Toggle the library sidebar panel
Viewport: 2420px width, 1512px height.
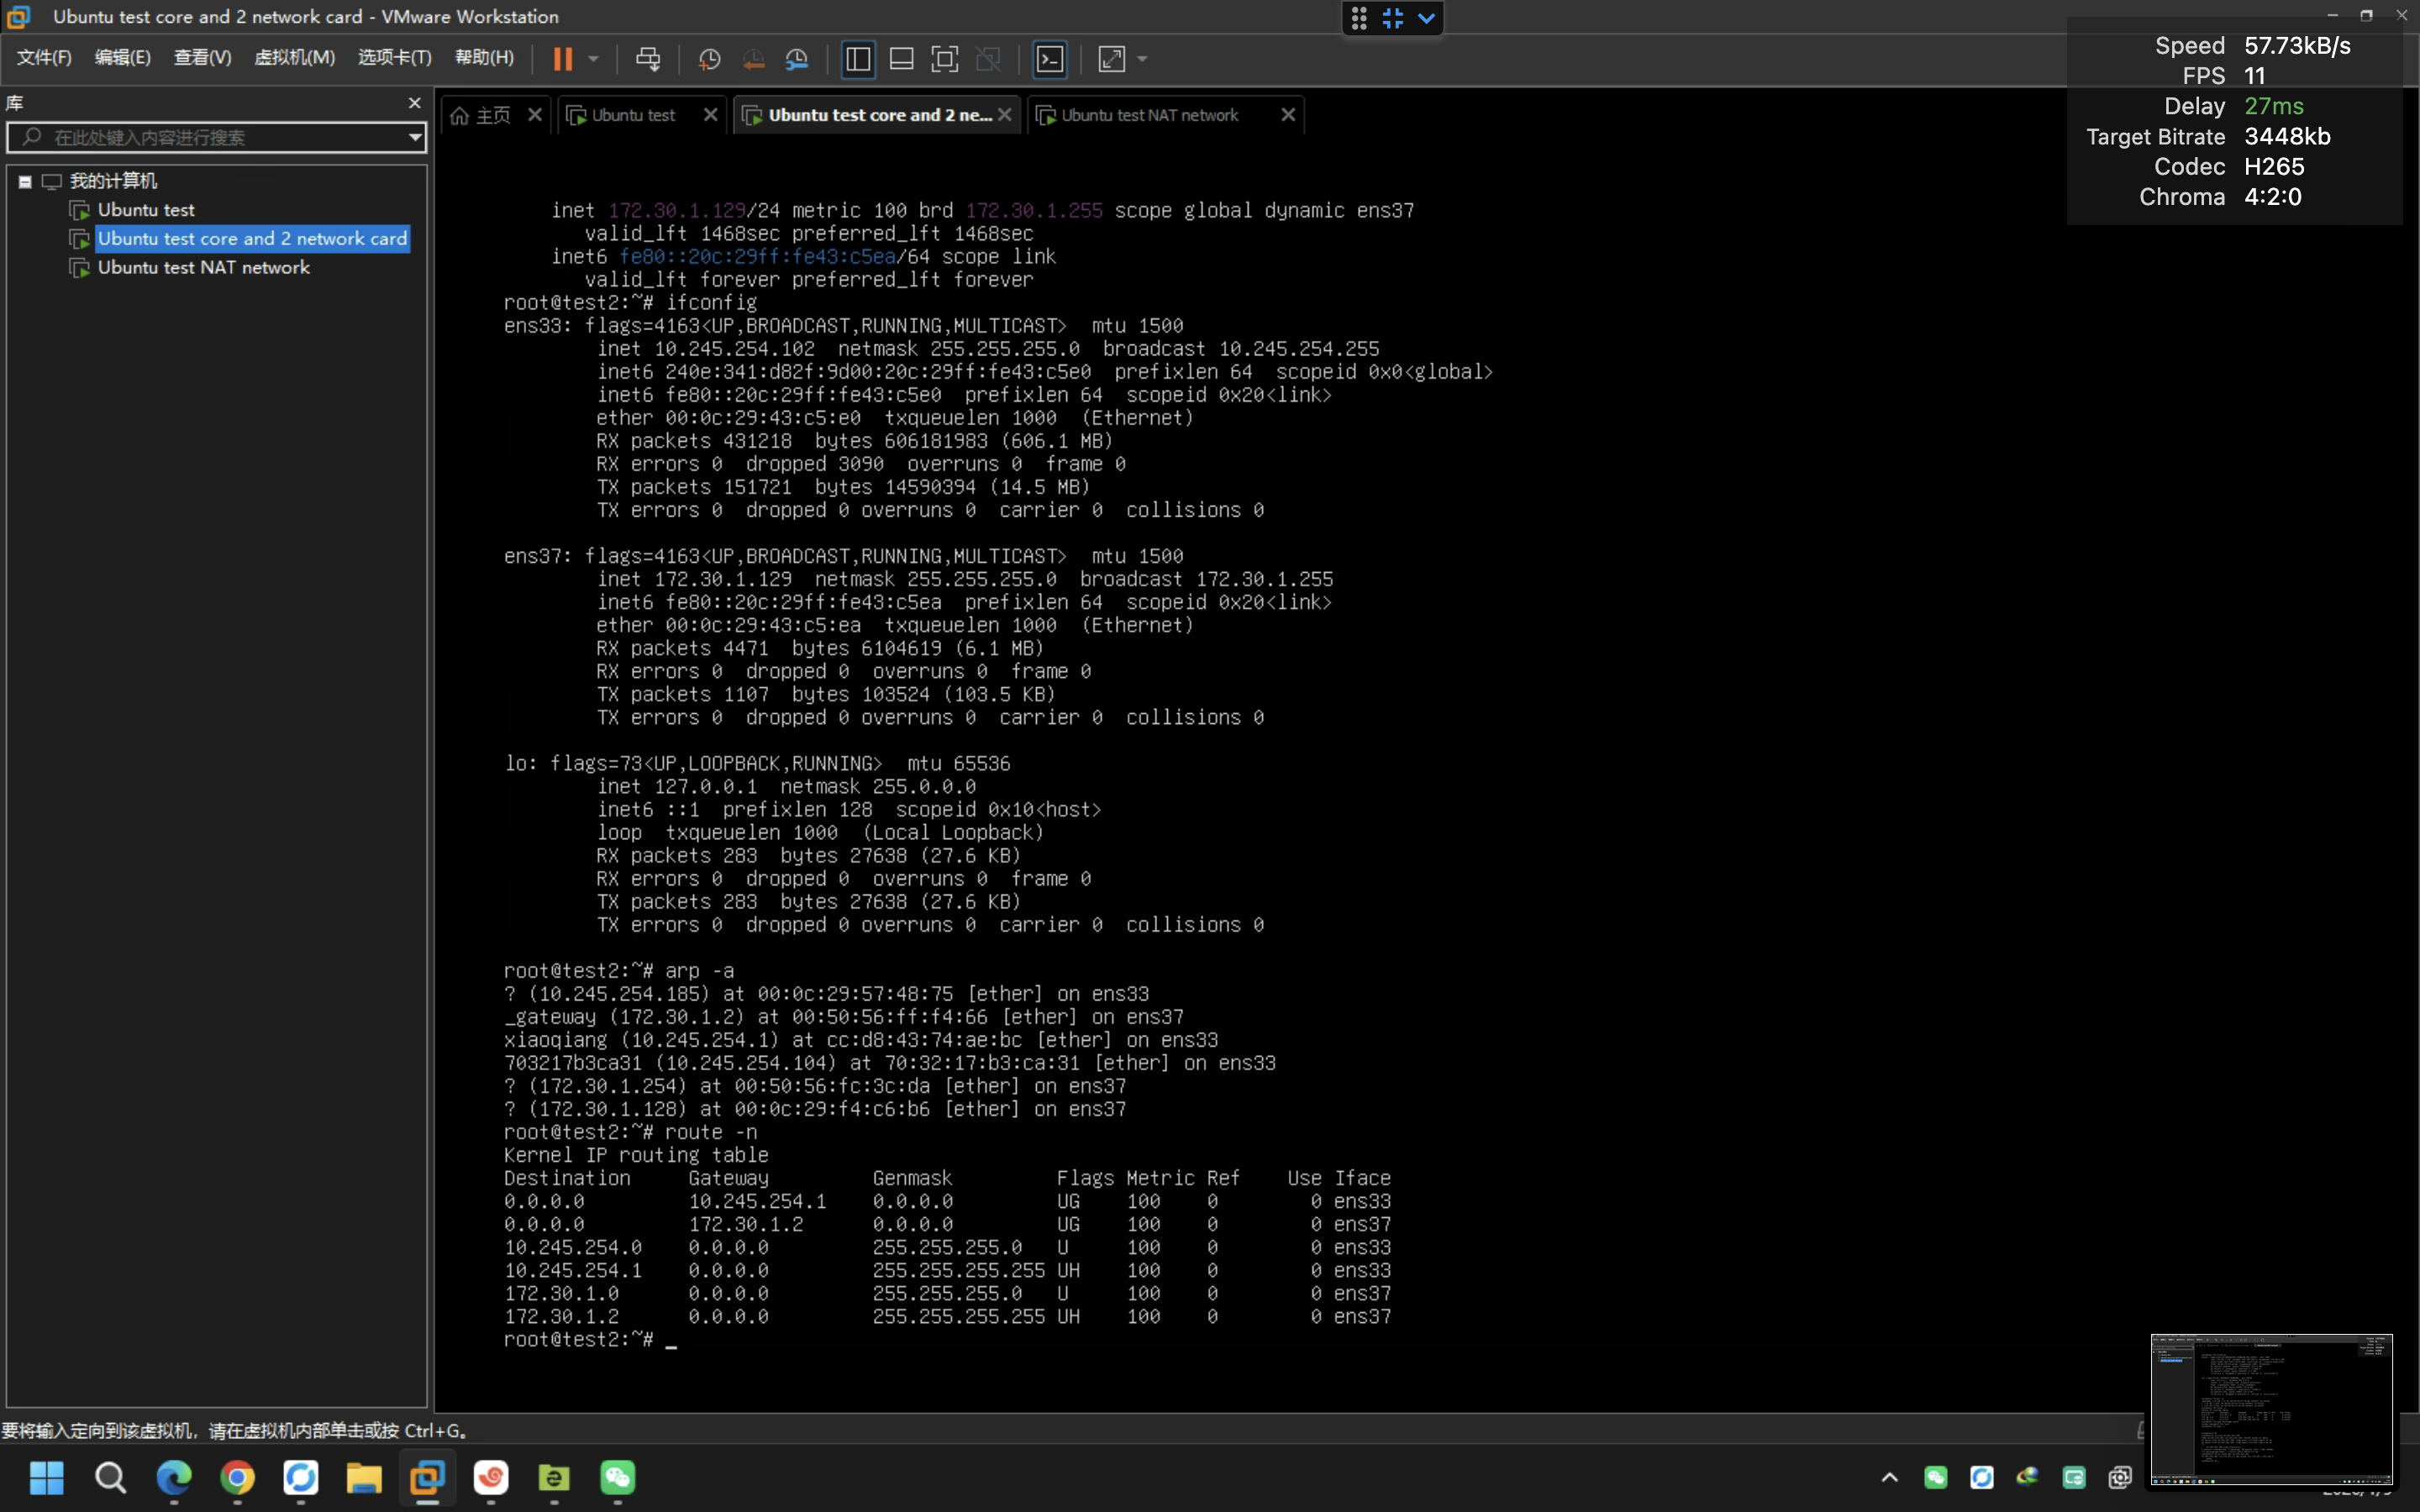click(x=858, y=59)
